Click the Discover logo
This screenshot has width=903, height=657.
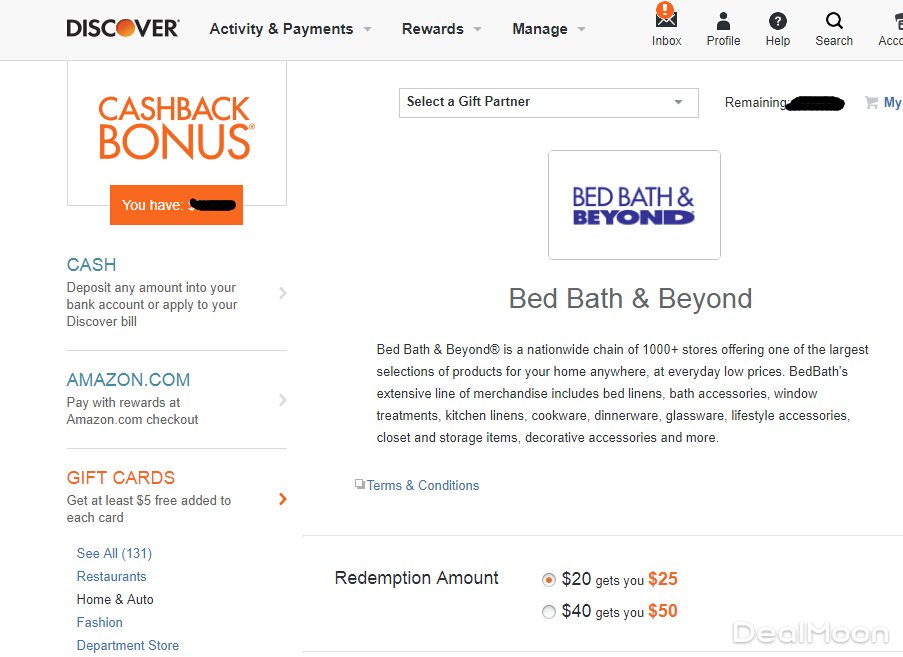[122, 28]
